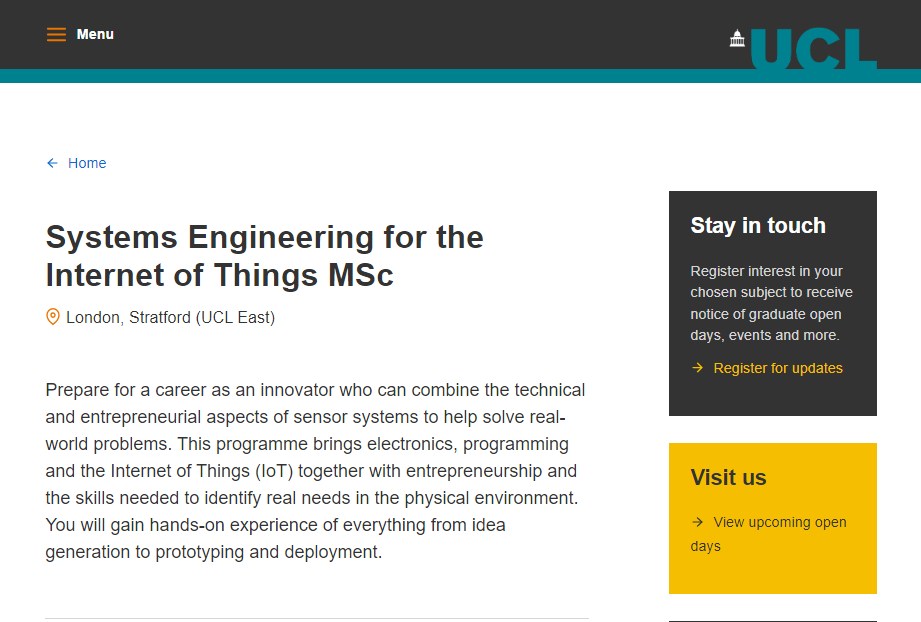The width and height of the screenshot is (921, 622).
Task: Click the location pin icon
Action: click(52, 316)
